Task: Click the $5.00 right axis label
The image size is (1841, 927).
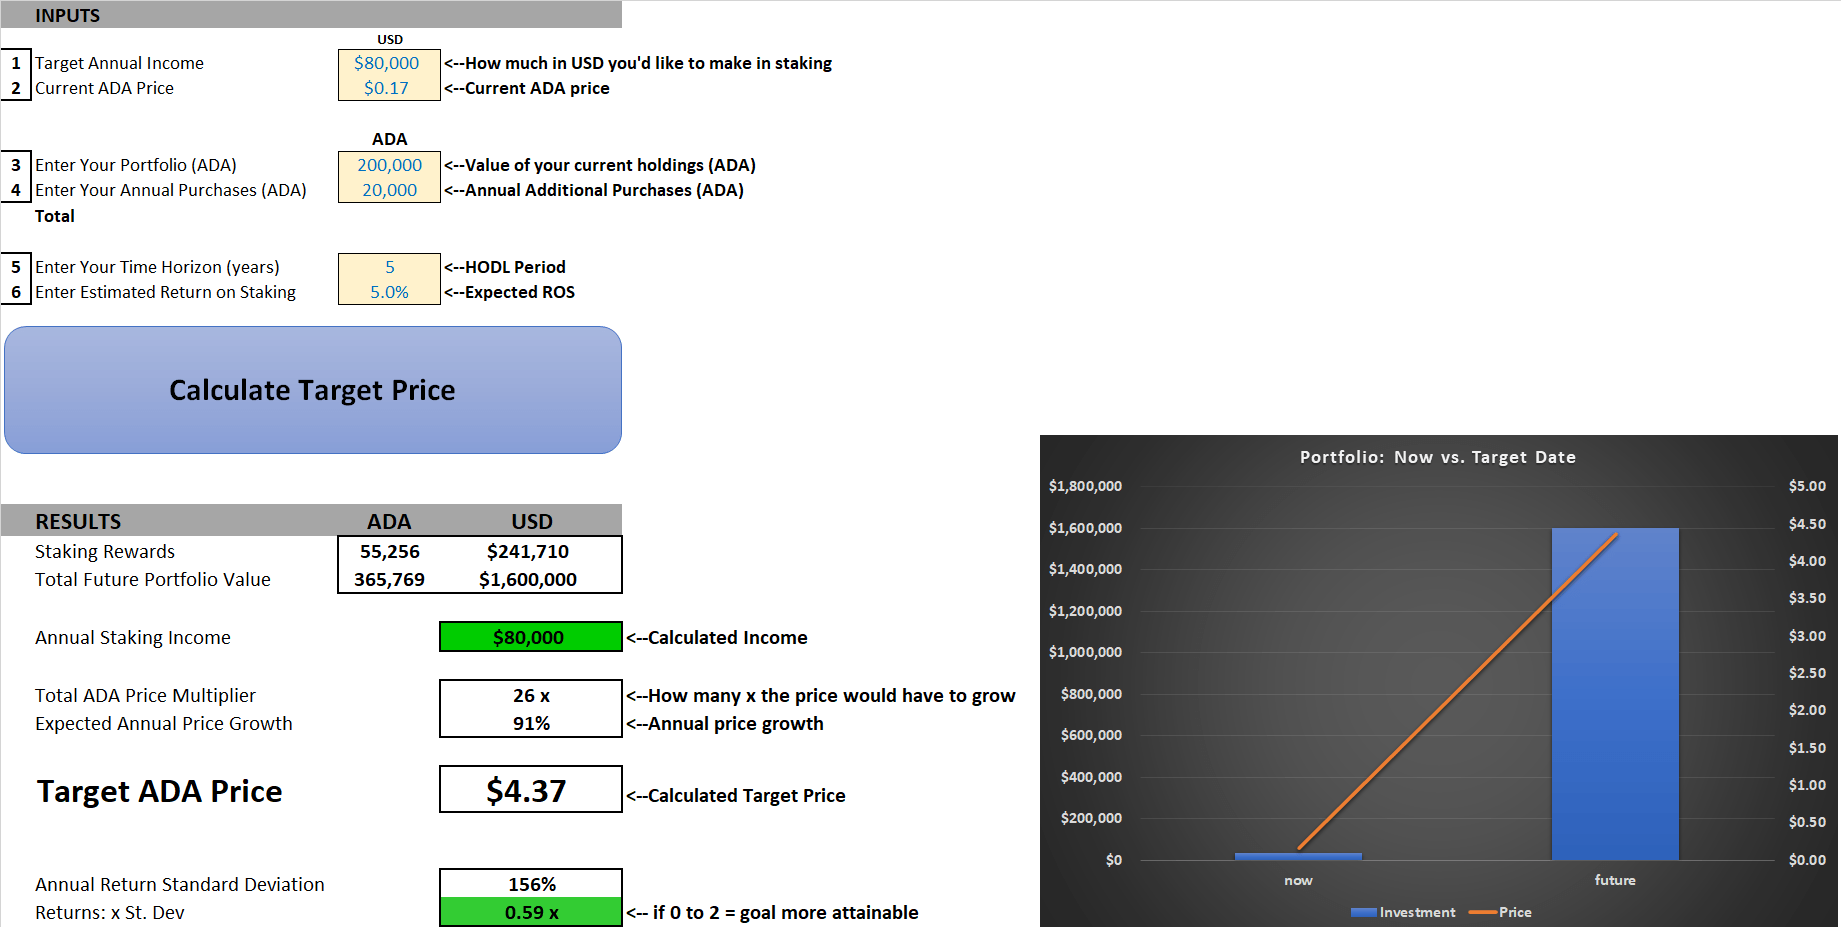Action: pyautogui.click(x=1807, y=486)
